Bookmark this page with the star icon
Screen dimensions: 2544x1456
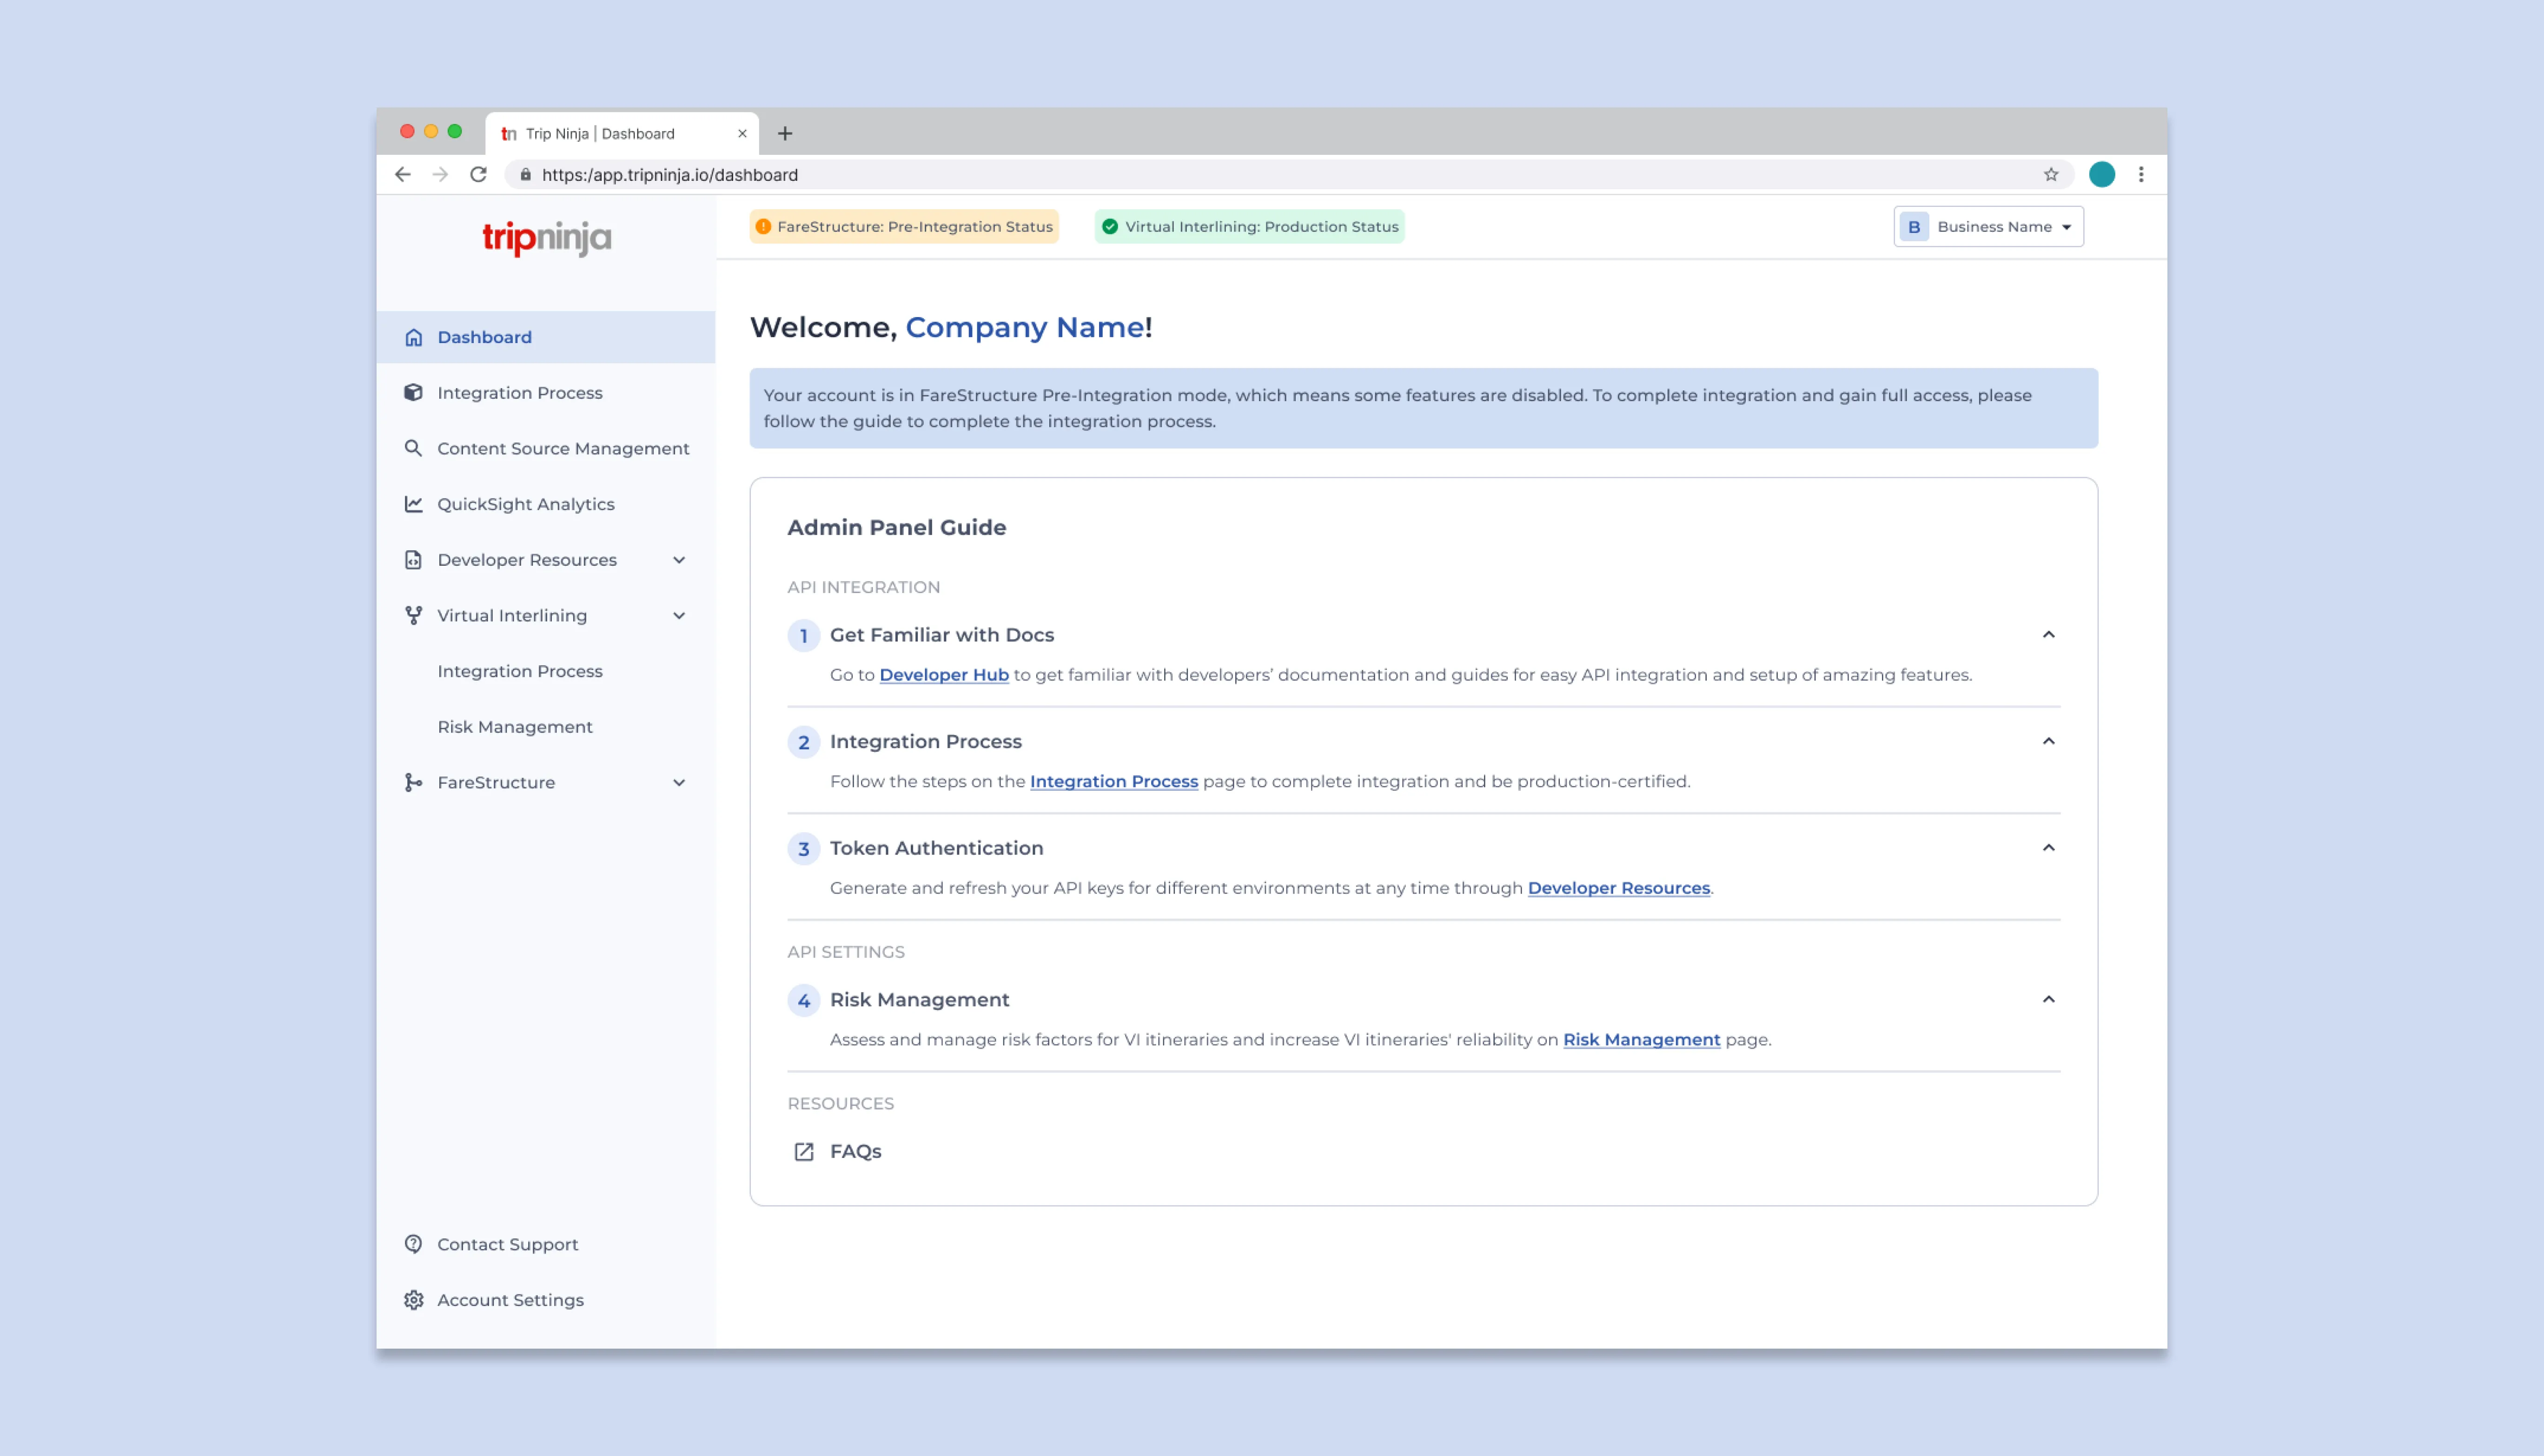[2051, 175]
